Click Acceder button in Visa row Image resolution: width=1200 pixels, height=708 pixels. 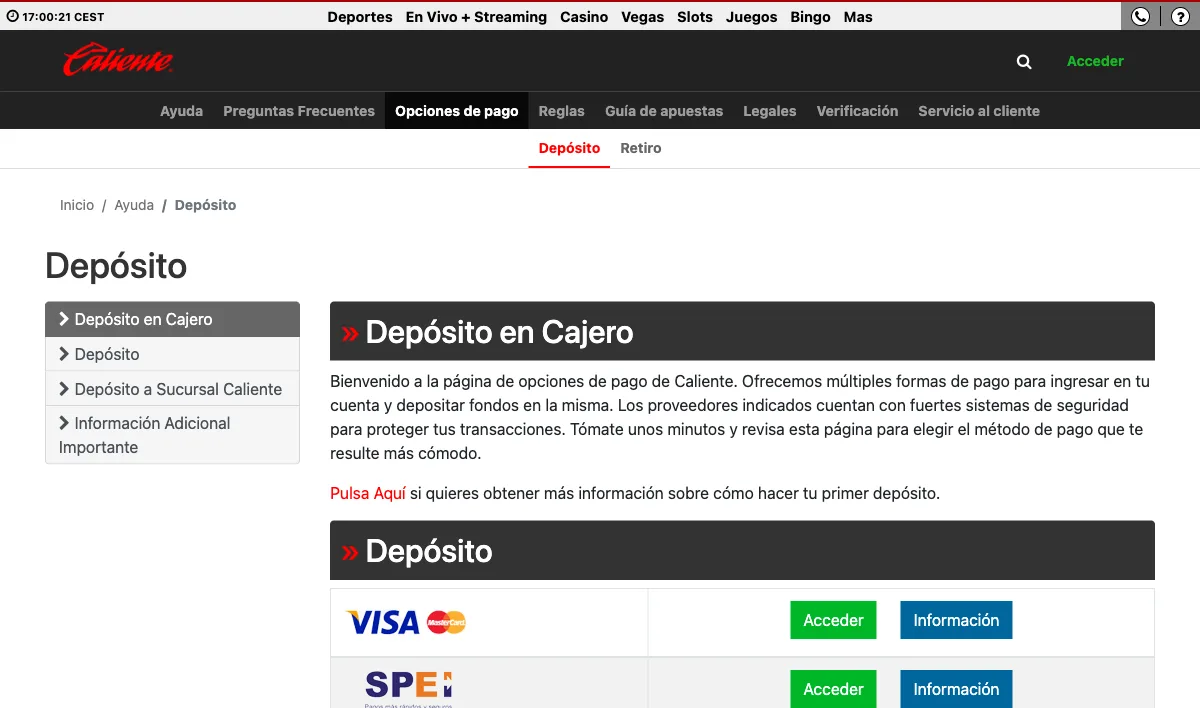tap(833, 620)
